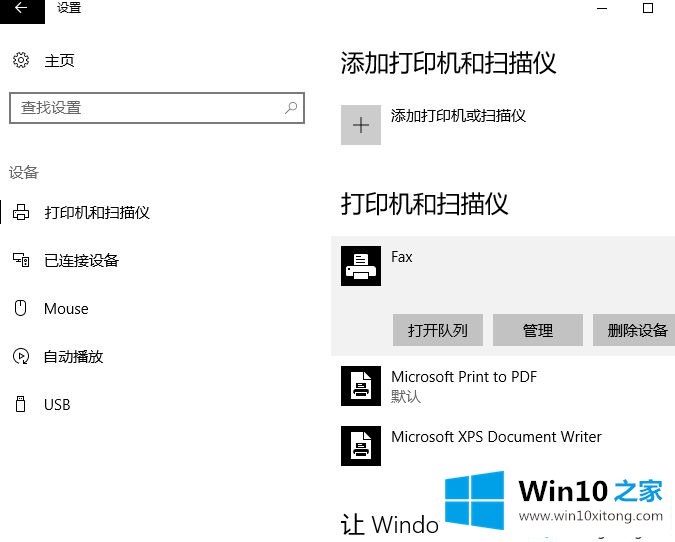Click the plus add printer button
This screenshot has width=675, height=542.
[x=361, y=125]
